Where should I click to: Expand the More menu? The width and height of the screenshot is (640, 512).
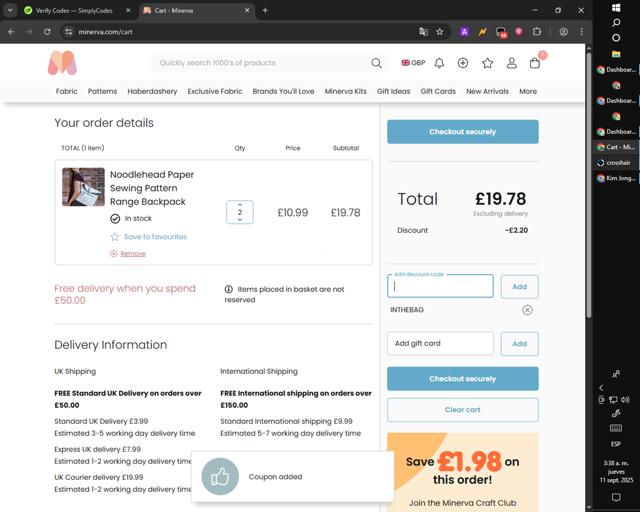(528, 91)
